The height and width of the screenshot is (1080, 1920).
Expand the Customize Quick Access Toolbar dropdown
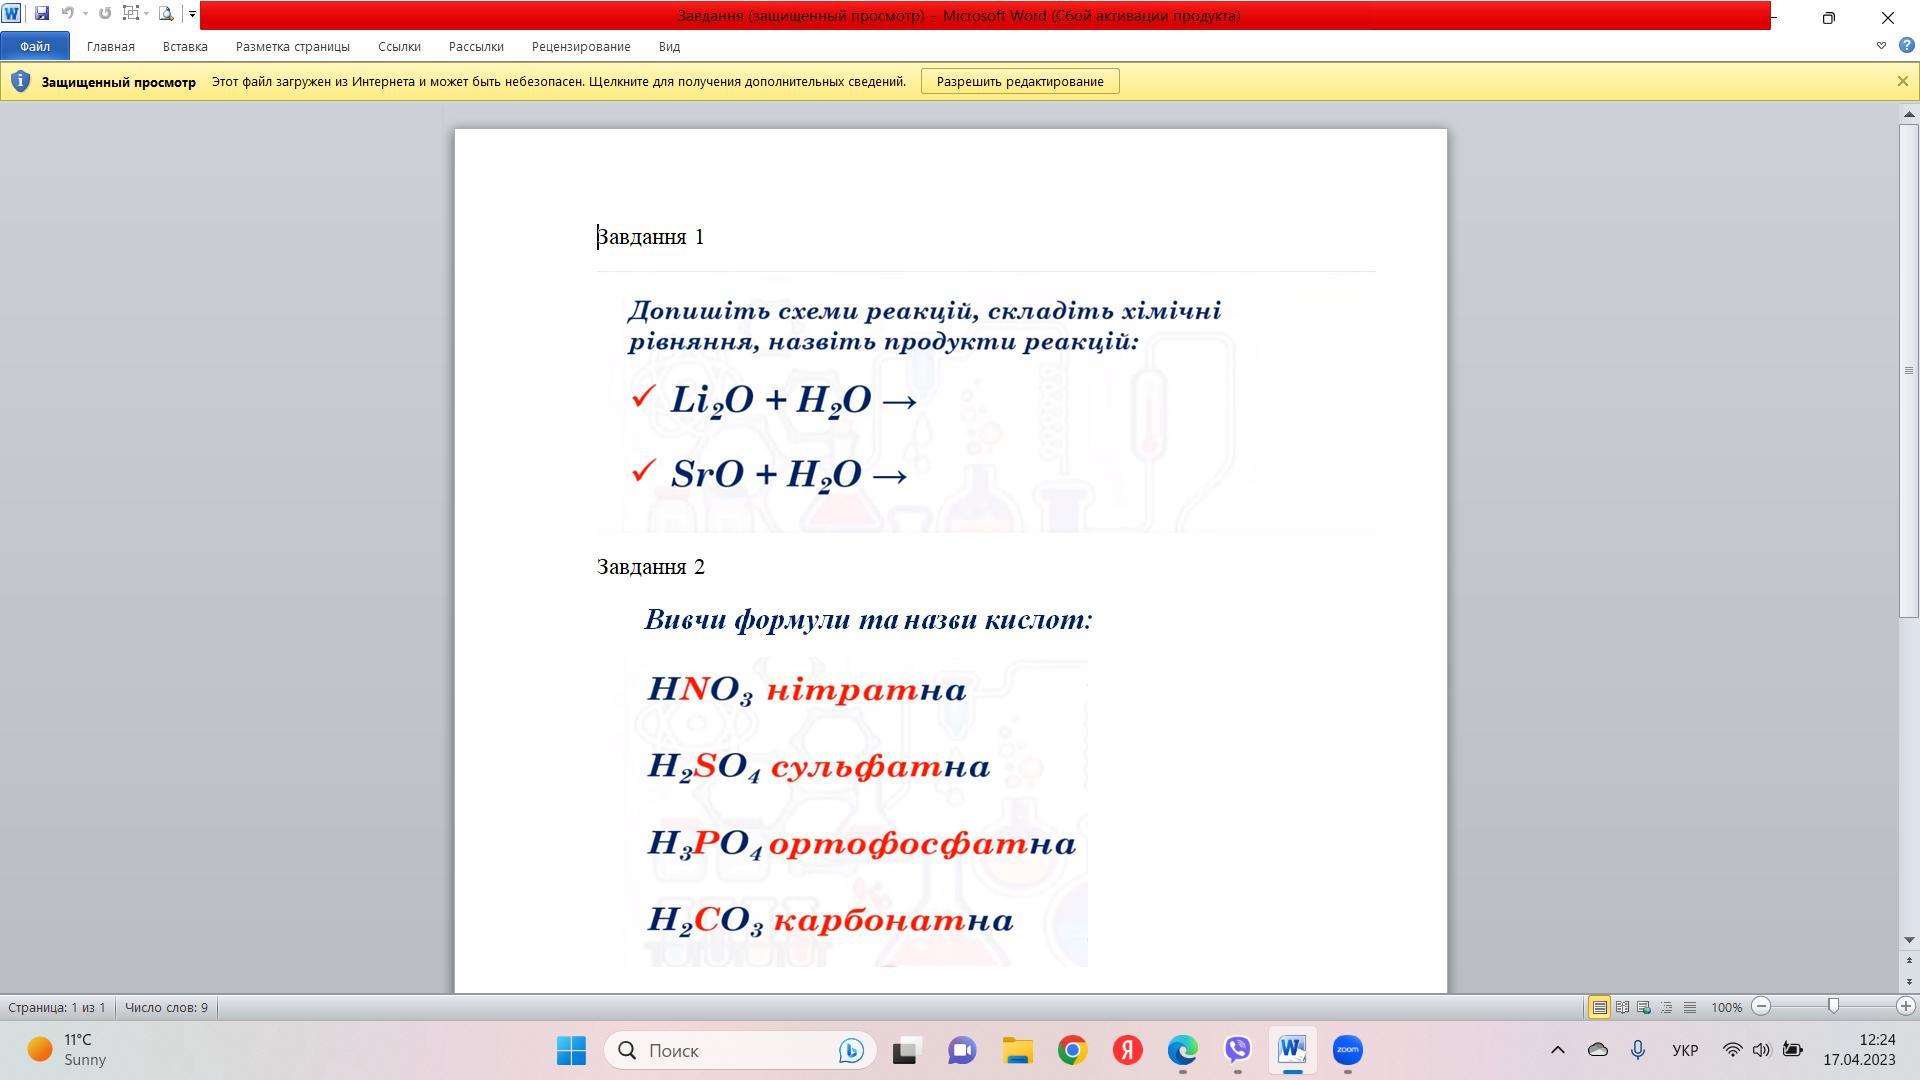192,14
